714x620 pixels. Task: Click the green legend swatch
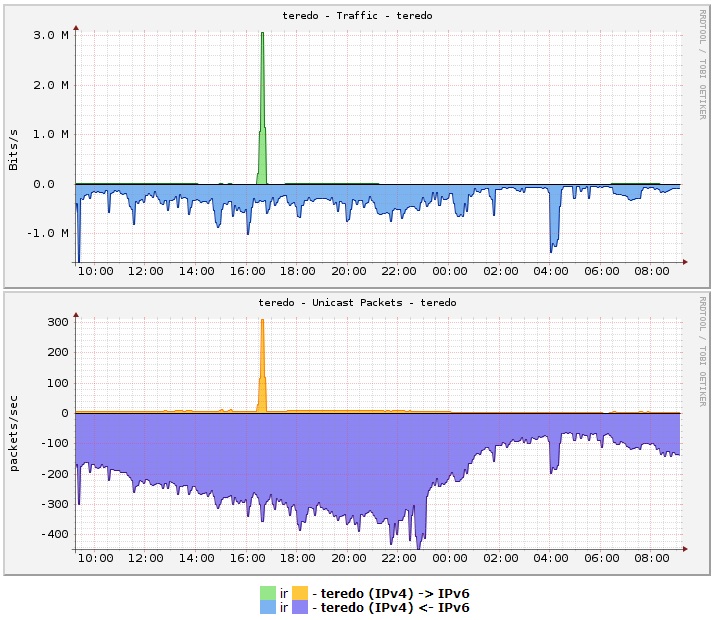tap(268, 593)
